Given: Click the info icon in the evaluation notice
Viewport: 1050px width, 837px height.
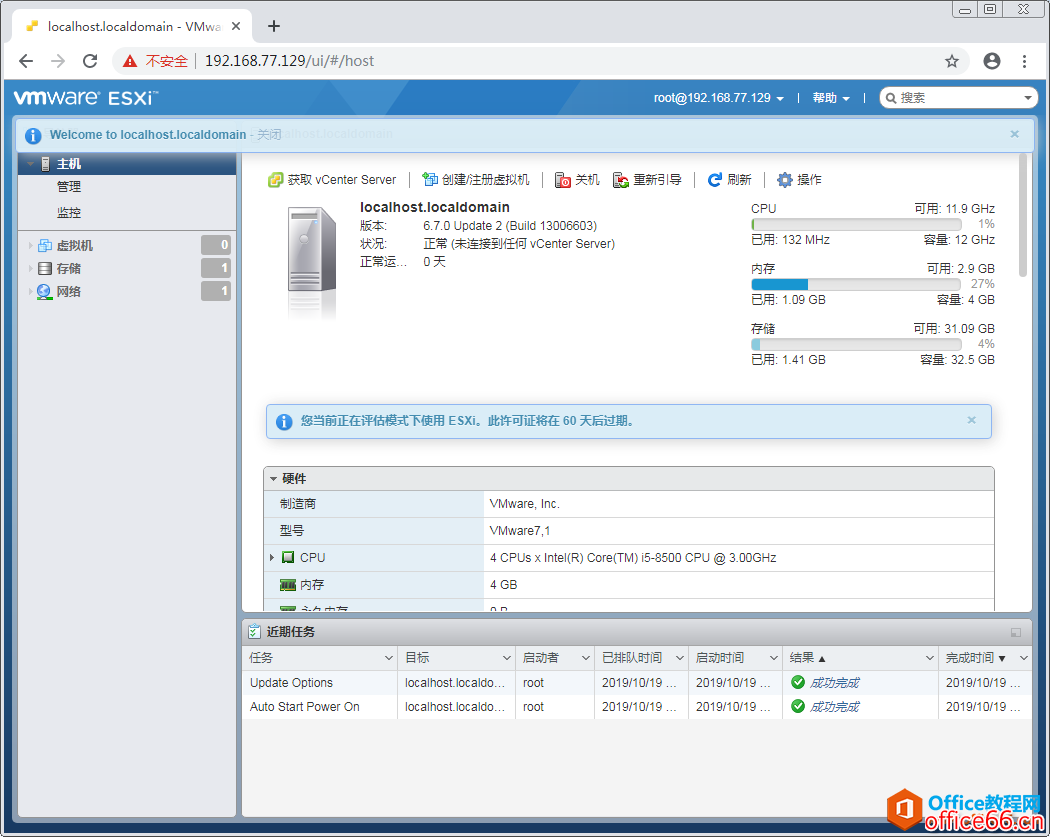Looking at the screenshot, I should coord(284,421).
